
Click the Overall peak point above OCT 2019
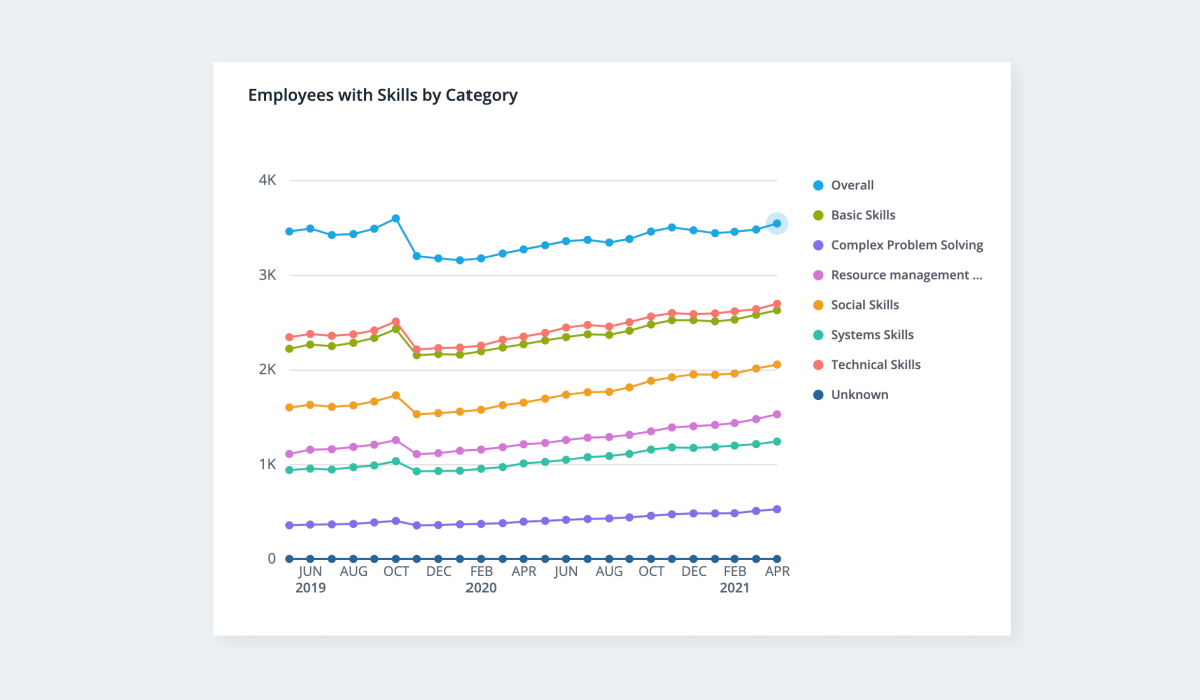point(396,218)
